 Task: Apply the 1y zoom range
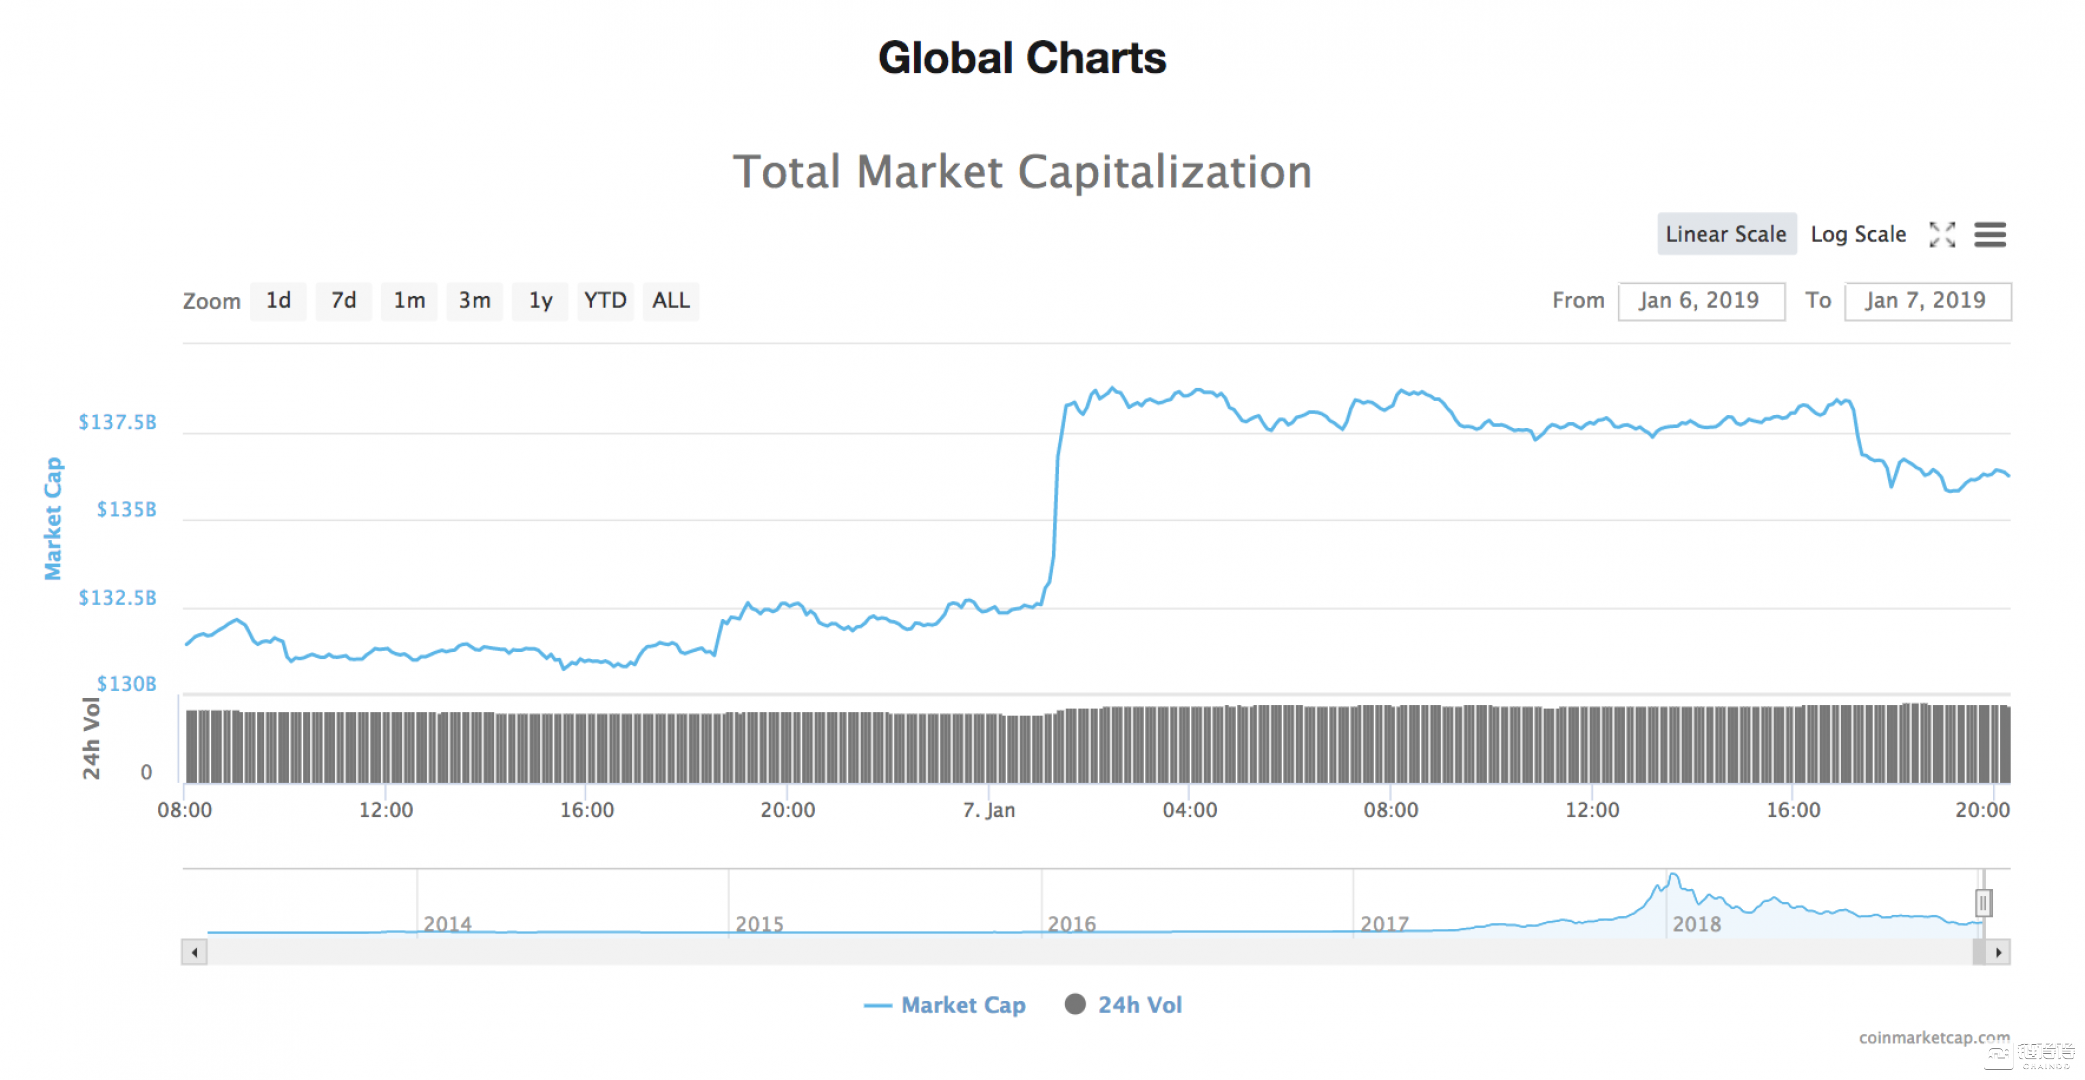(540, 301)
